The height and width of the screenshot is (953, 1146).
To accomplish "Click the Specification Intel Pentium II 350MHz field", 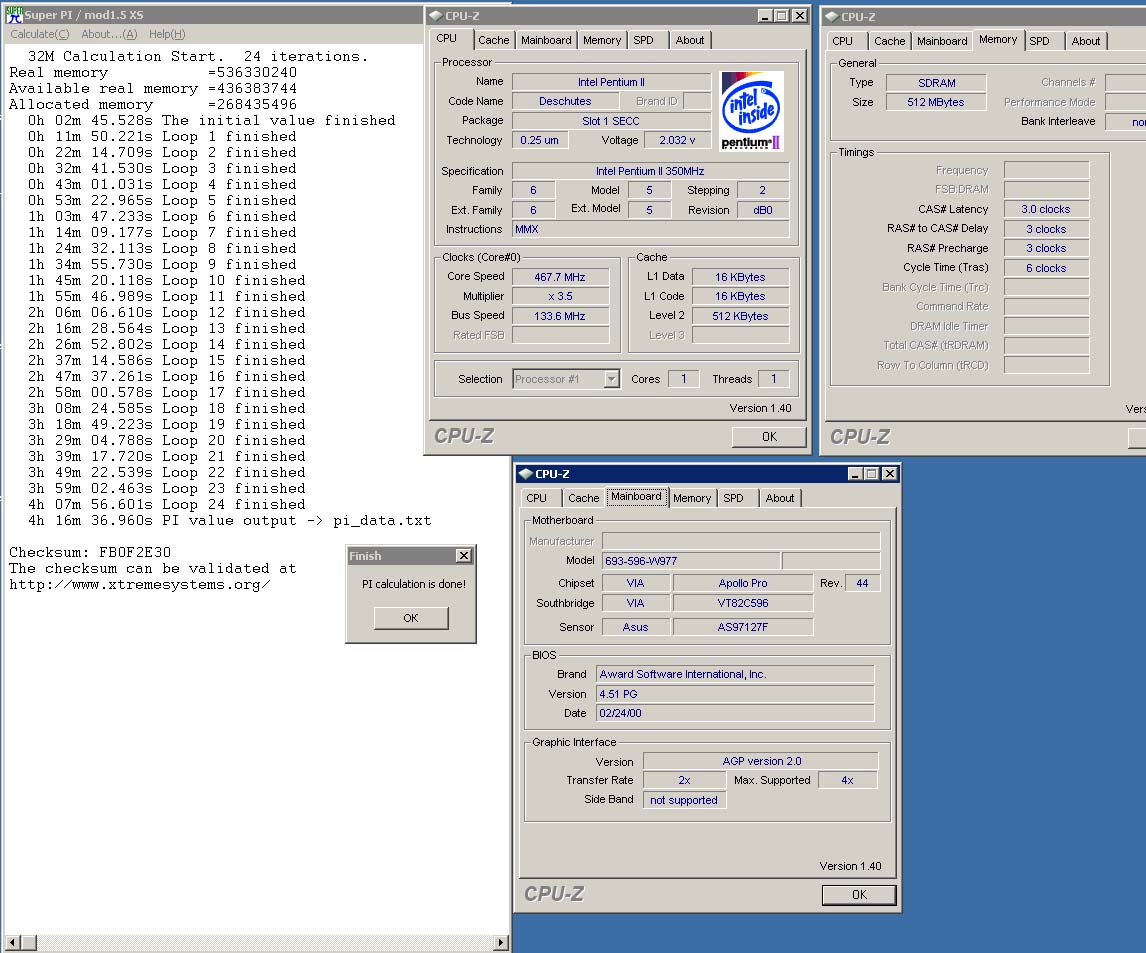I will point(650,171).
